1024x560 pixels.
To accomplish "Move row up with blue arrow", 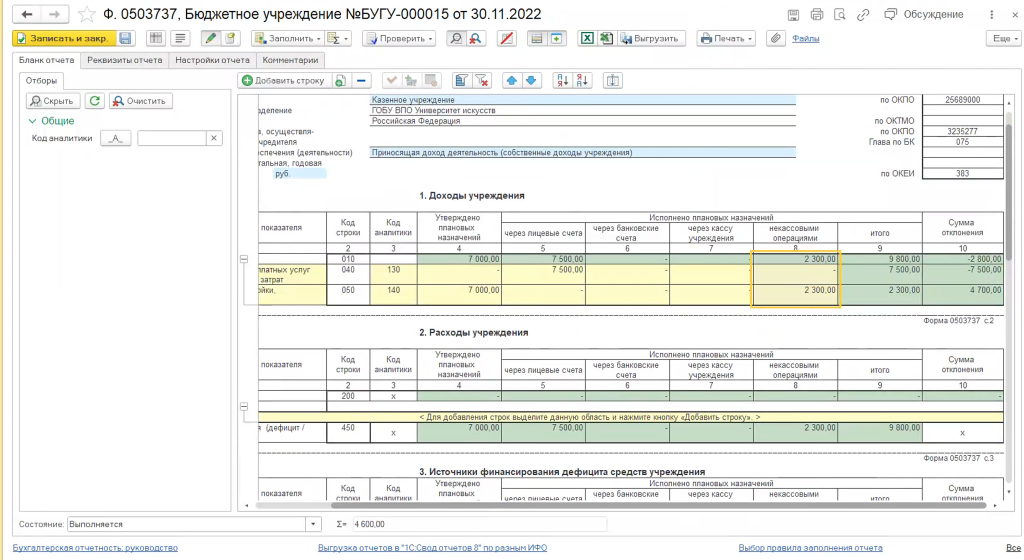I will click(x=511, y=80).
